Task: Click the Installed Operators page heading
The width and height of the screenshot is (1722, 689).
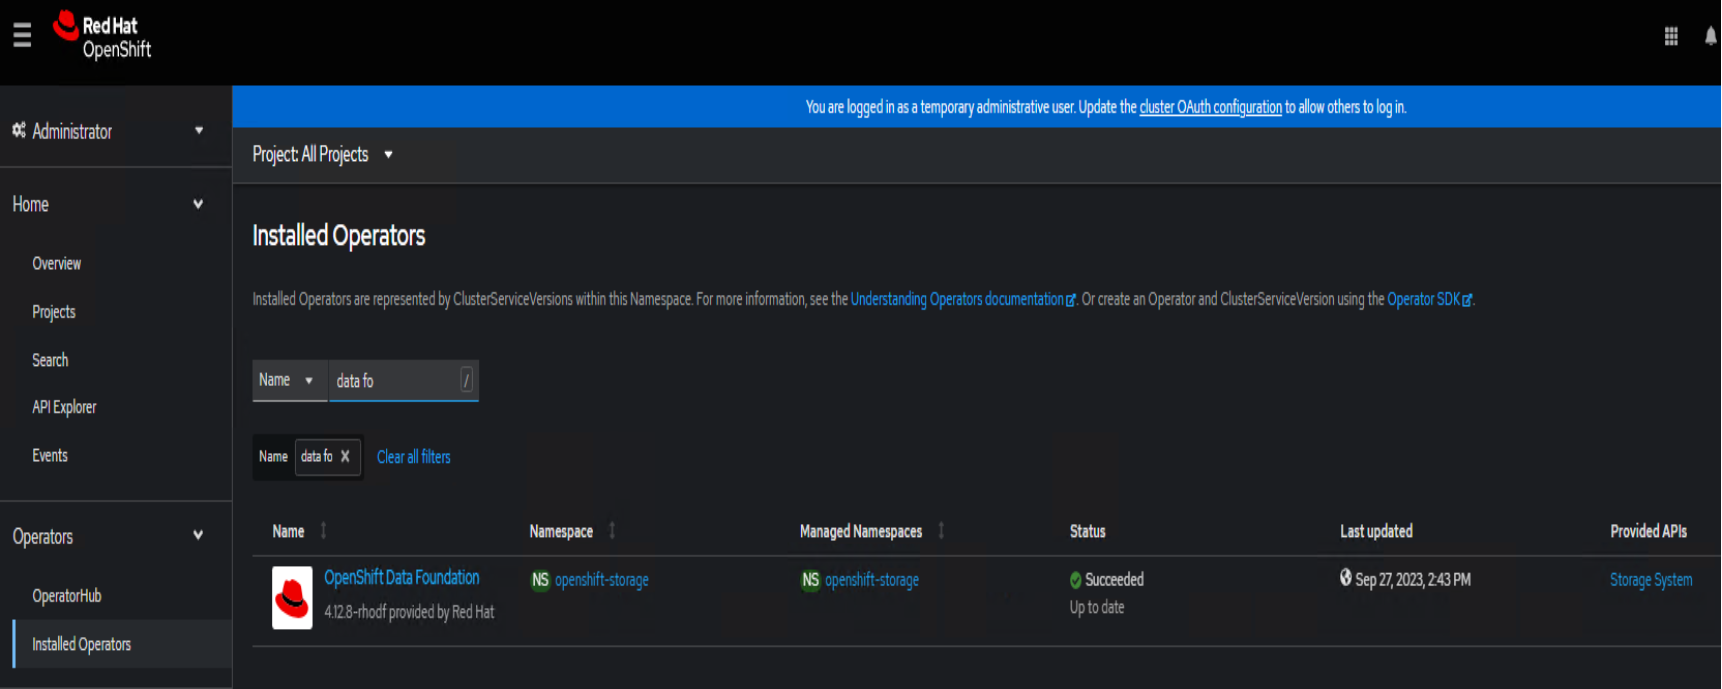Action: [x=339, y=236]
